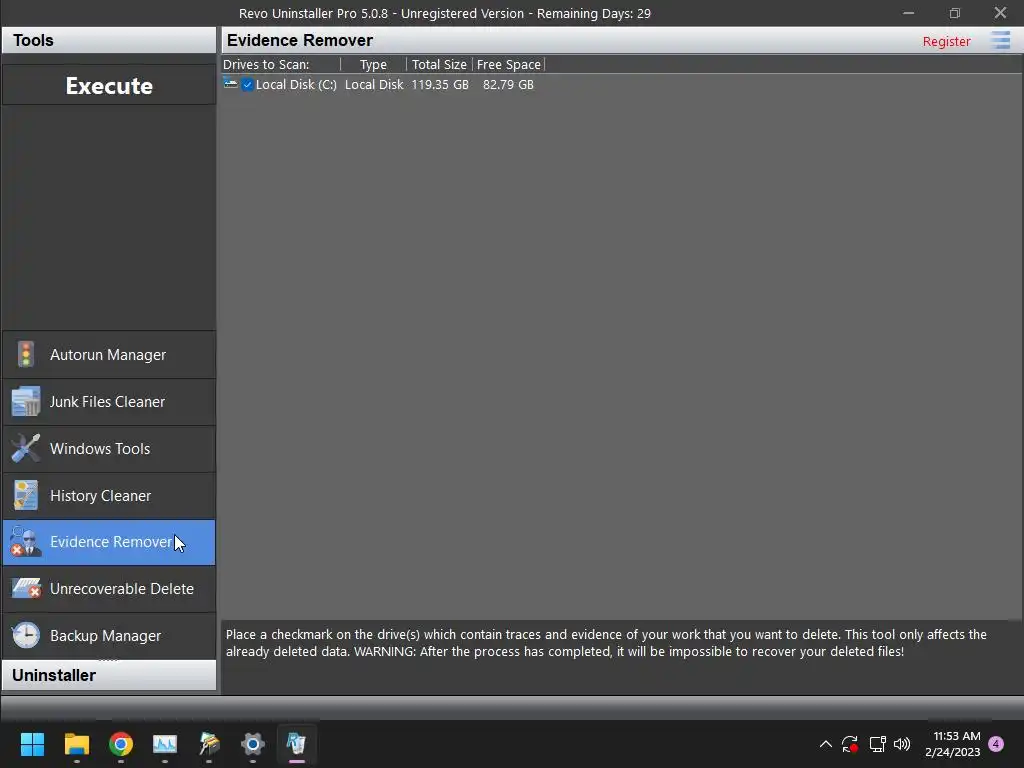The height and width of the screenshot is (768, 1024).
Task: Choose the Windows Tools label
Action: [100, 449]
